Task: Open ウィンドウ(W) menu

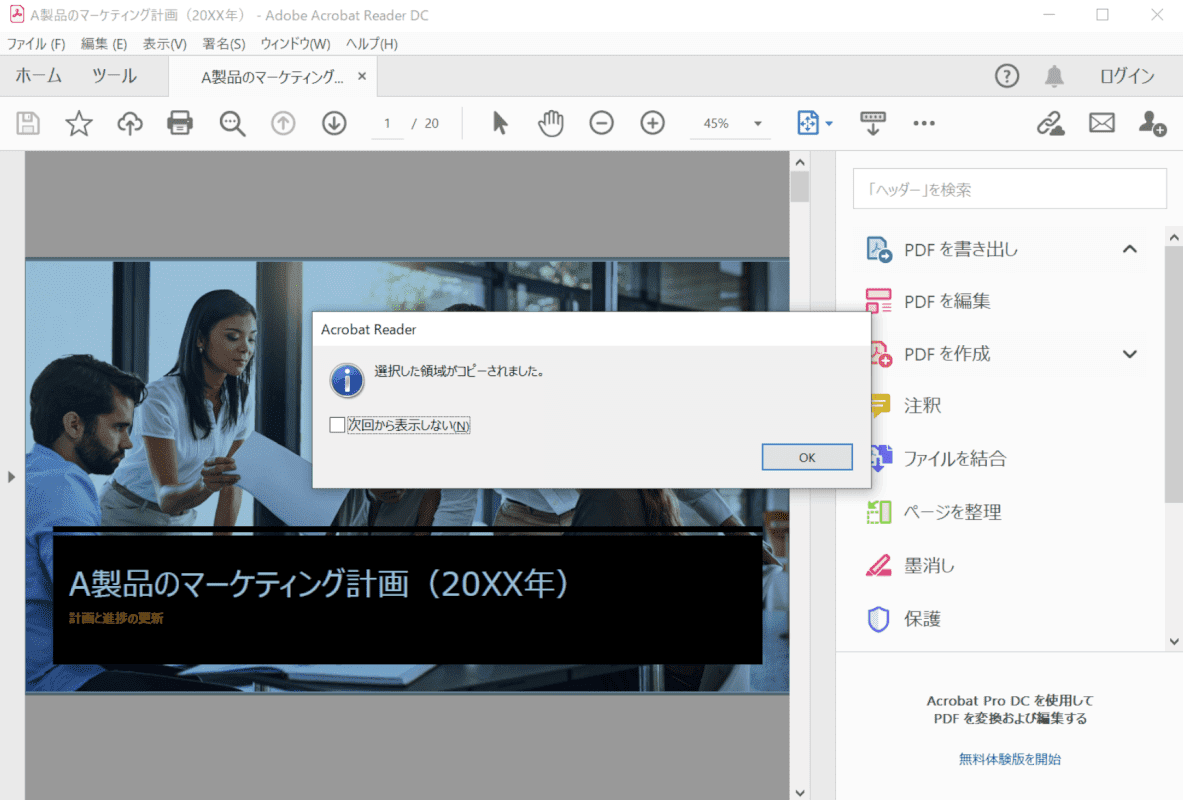Action: click(x=295, y=44)
